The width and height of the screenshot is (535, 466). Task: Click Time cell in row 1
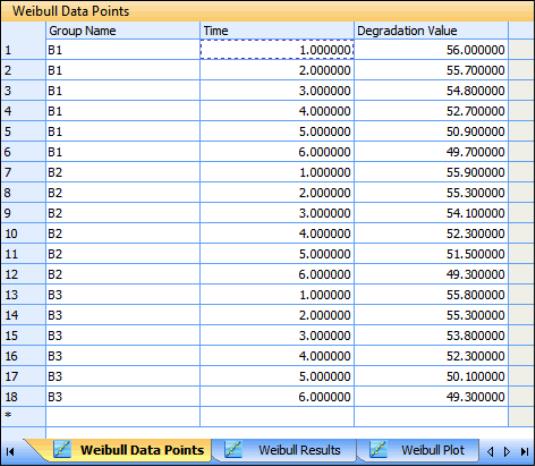[277, 50]
